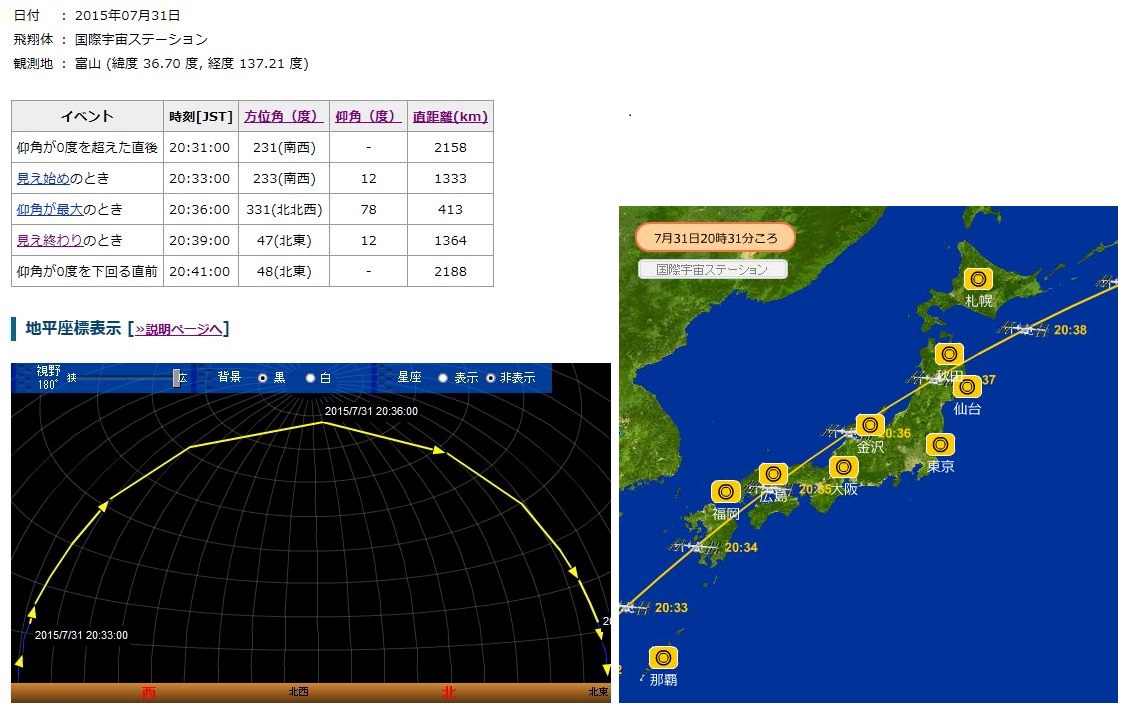Viewport: 1128px width, 715px height.
Task: Click the 20:41:00 time cell
Action: [200, 271]
